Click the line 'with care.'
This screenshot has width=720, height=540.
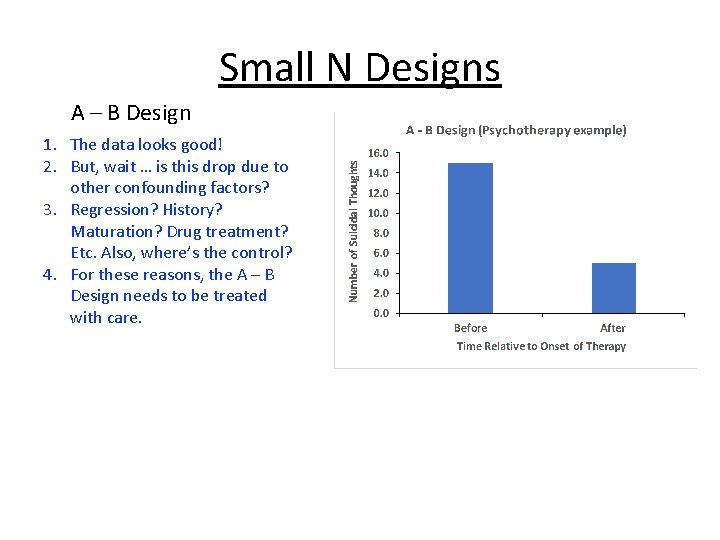click(106, 318)
